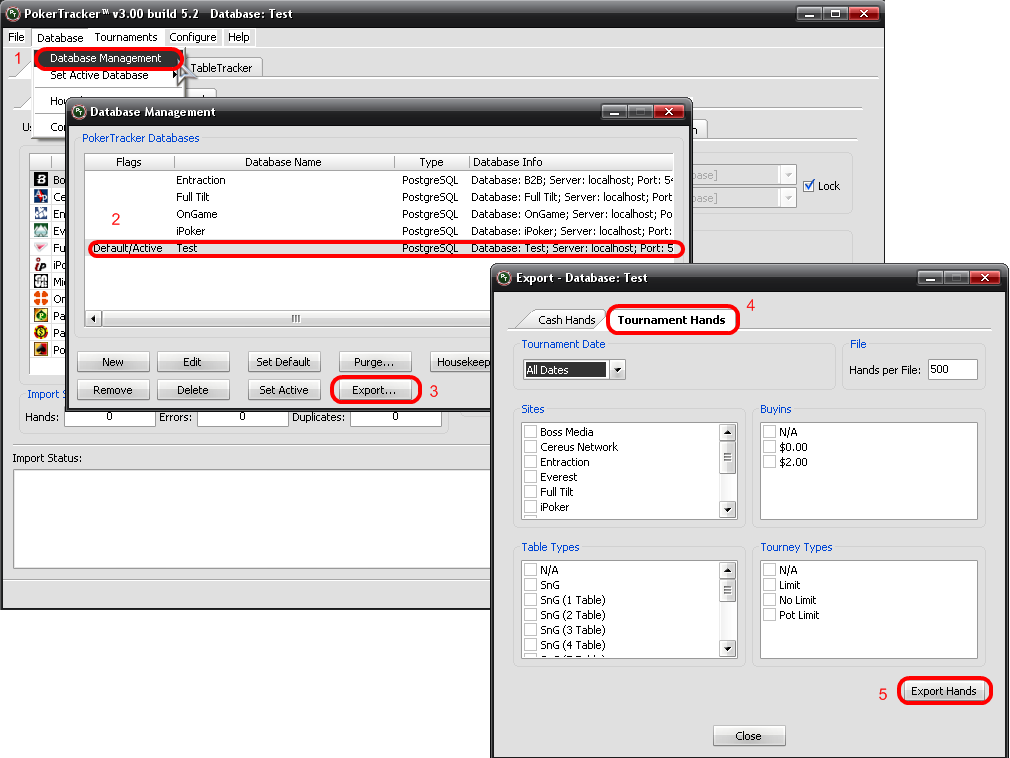Click the Microgaming site icon
1010x758 pixels.
pos(41,281)
